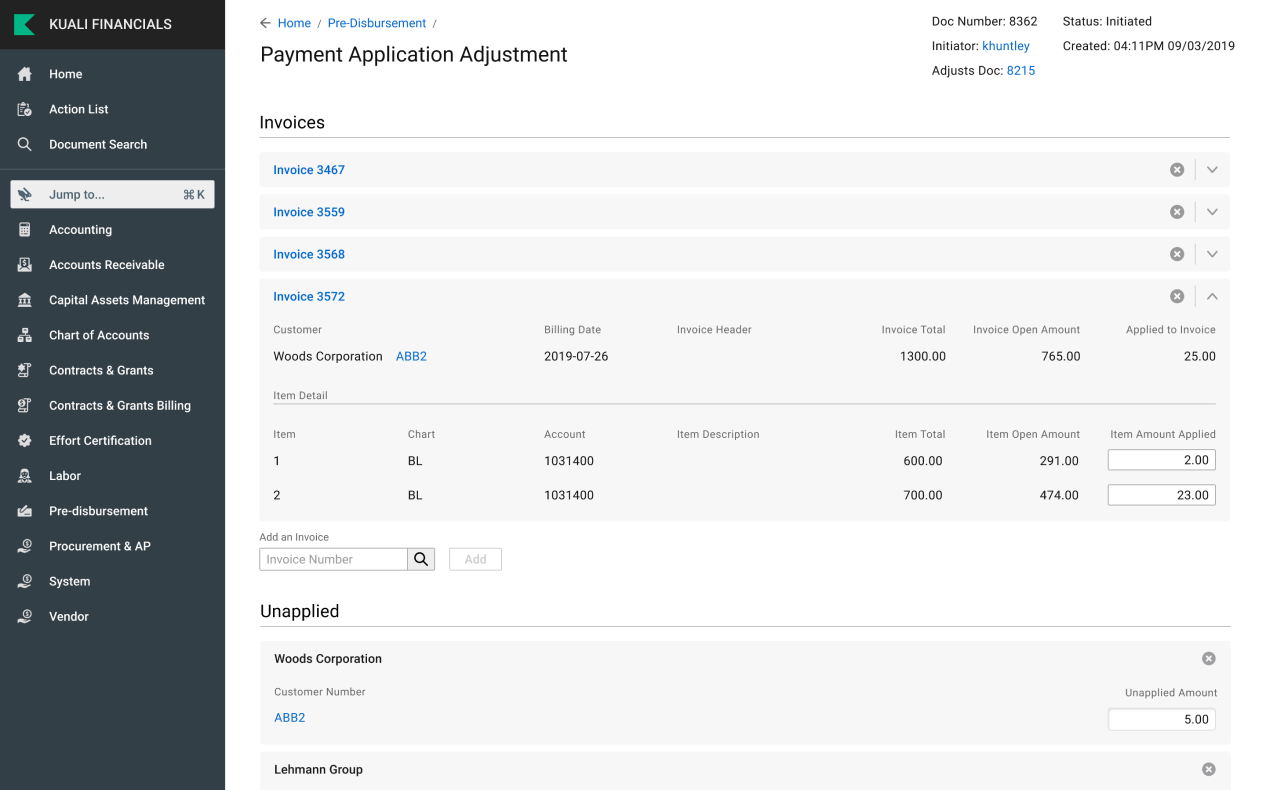Screen dimensions: 1266x790
Task: Click the Document Search magnifier icon
Action: click(x=25, y=144)
